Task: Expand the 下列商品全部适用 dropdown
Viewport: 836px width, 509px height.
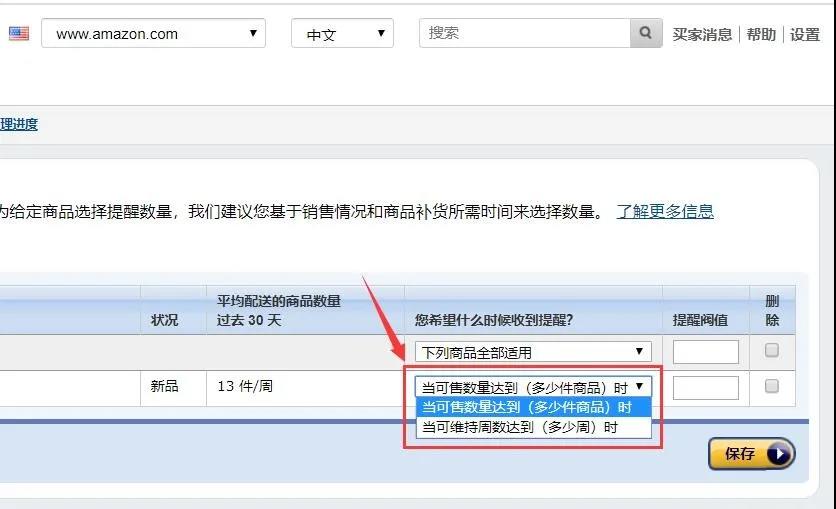Action: click(533, 352)
